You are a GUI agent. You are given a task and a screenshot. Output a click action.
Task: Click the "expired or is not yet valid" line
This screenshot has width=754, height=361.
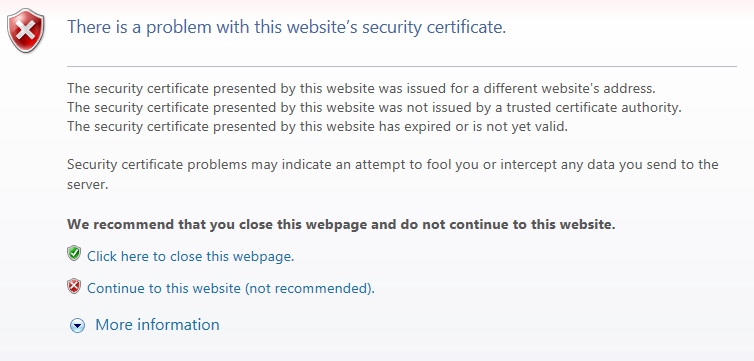click(318, 127)
